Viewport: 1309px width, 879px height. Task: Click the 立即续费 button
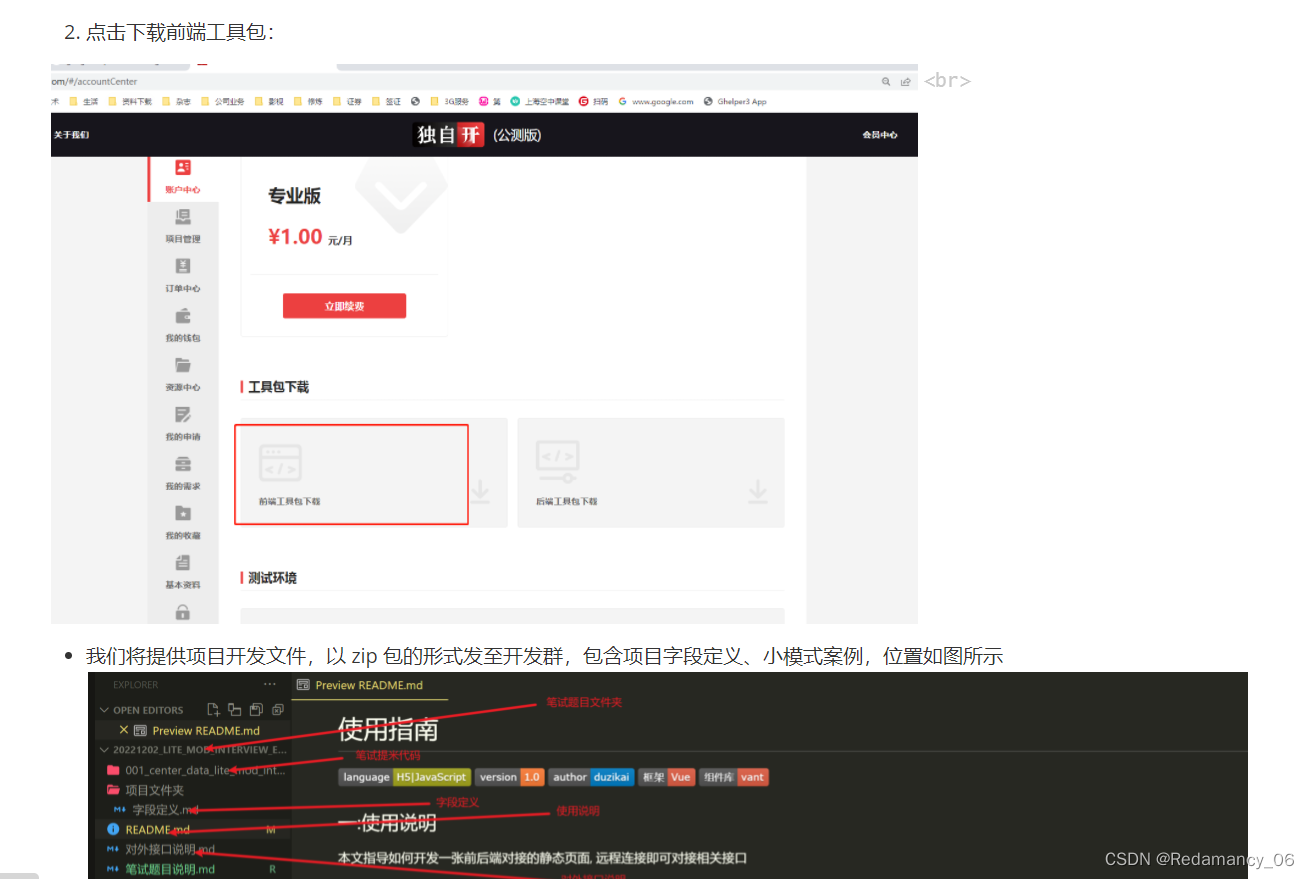point(344,306)
